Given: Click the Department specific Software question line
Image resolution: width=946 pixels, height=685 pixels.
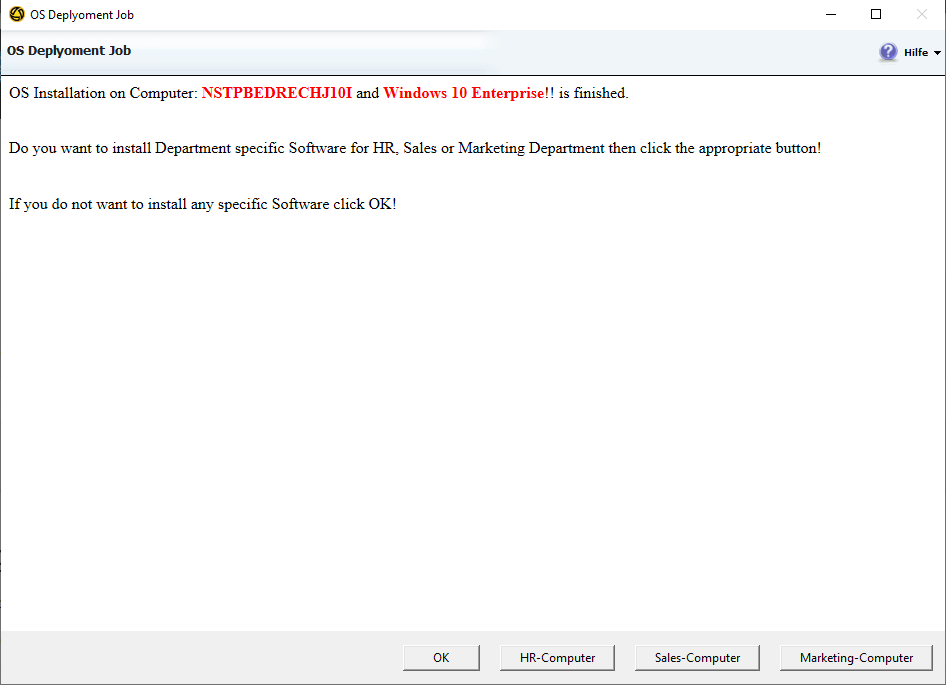Looking at the screenshot, I should [x=415, y=148].
